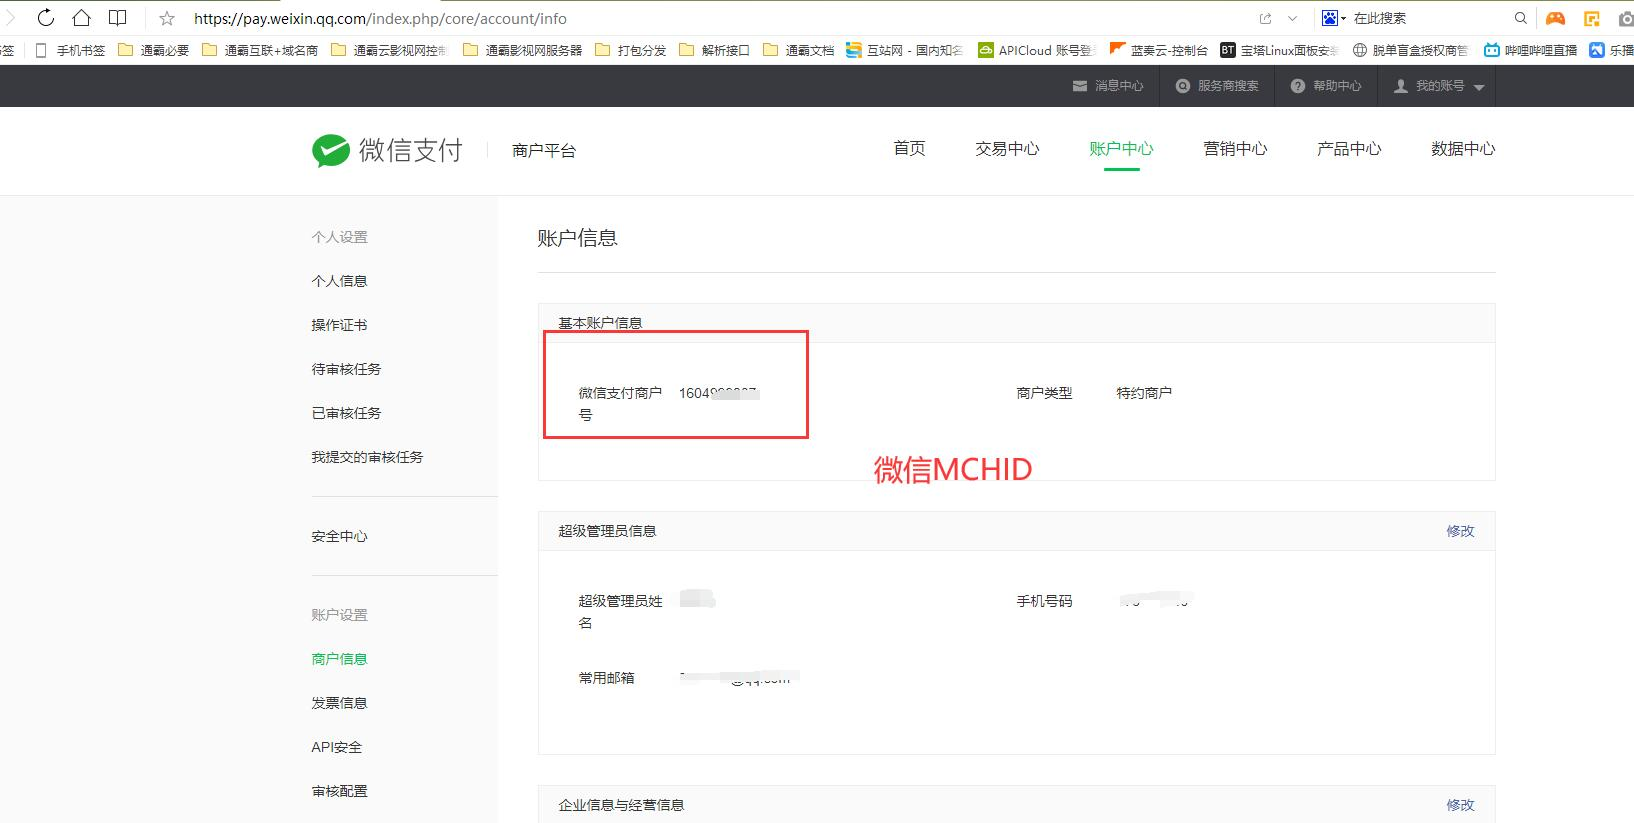Screen dimensions: 1634x823
Task: Open 已审核任务 in sidebar
Action: [x=346, y=413]
